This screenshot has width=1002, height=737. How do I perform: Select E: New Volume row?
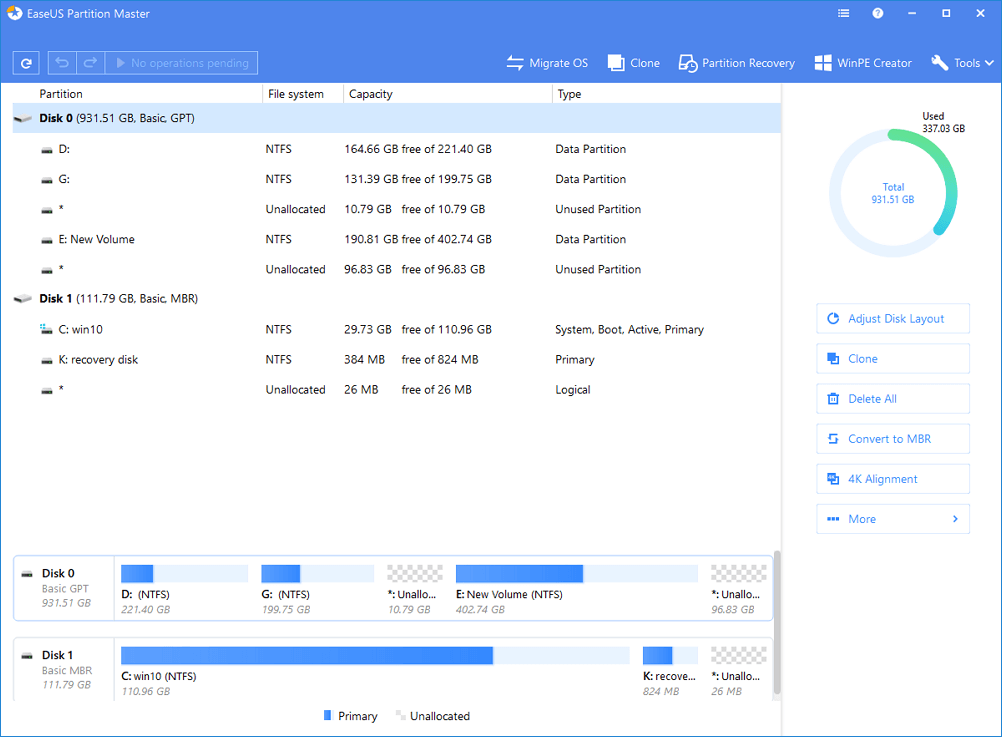tap(396, 239)
